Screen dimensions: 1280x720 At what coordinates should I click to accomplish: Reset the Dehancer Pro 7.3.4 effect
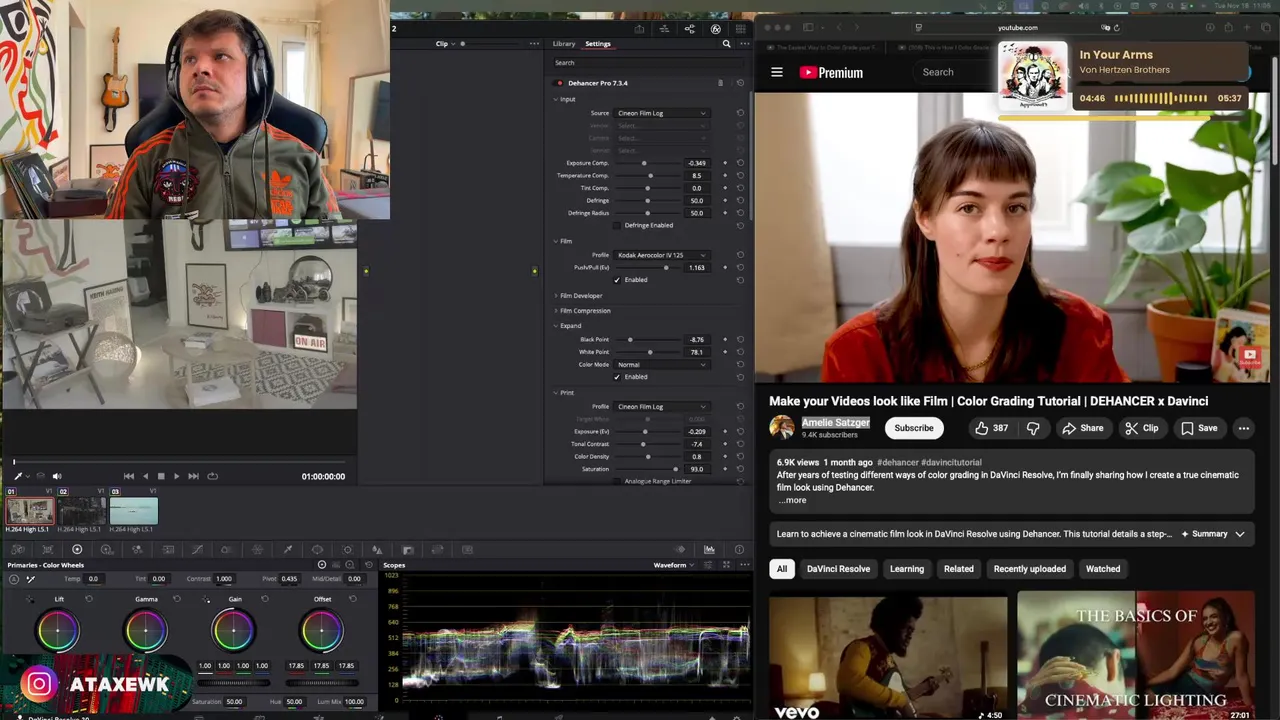coord(740,83)
